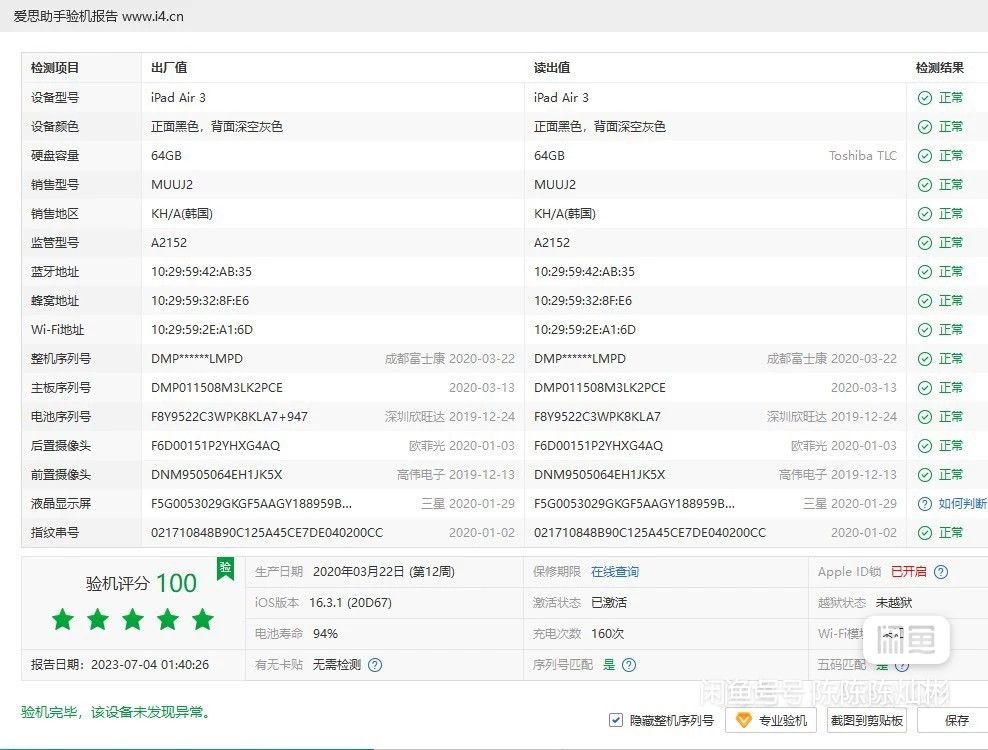Click the 无需检测 value for 有无卡贴

(337, 665)
